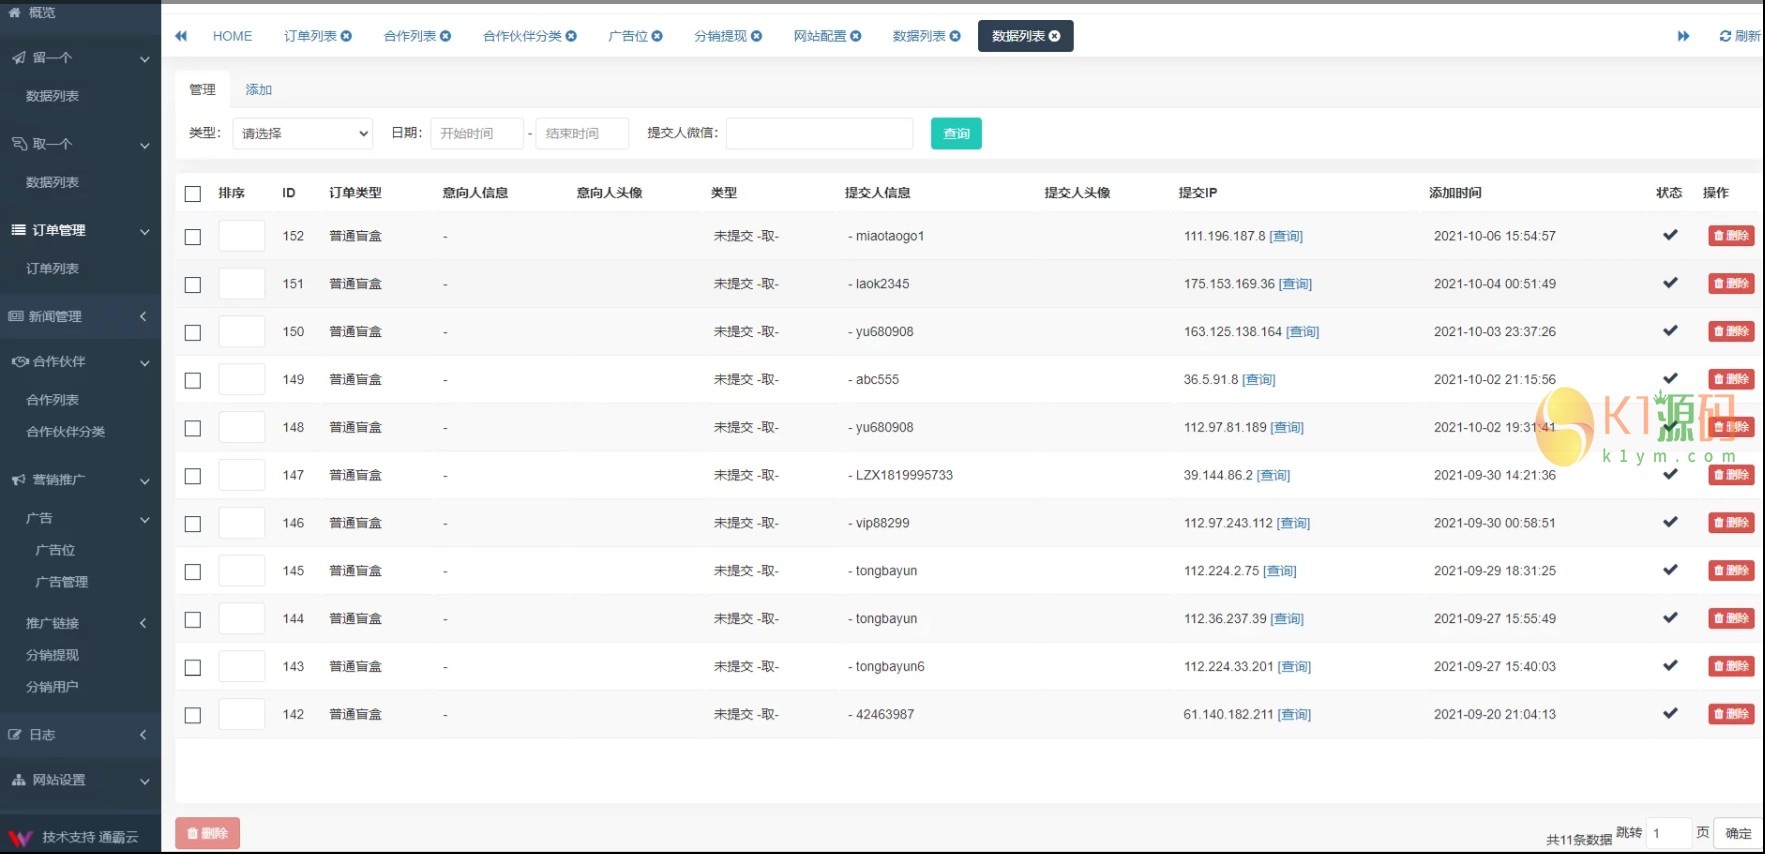Switch to the 添加 tab
Screen dimensions: 1765x854
click(259, 90)
